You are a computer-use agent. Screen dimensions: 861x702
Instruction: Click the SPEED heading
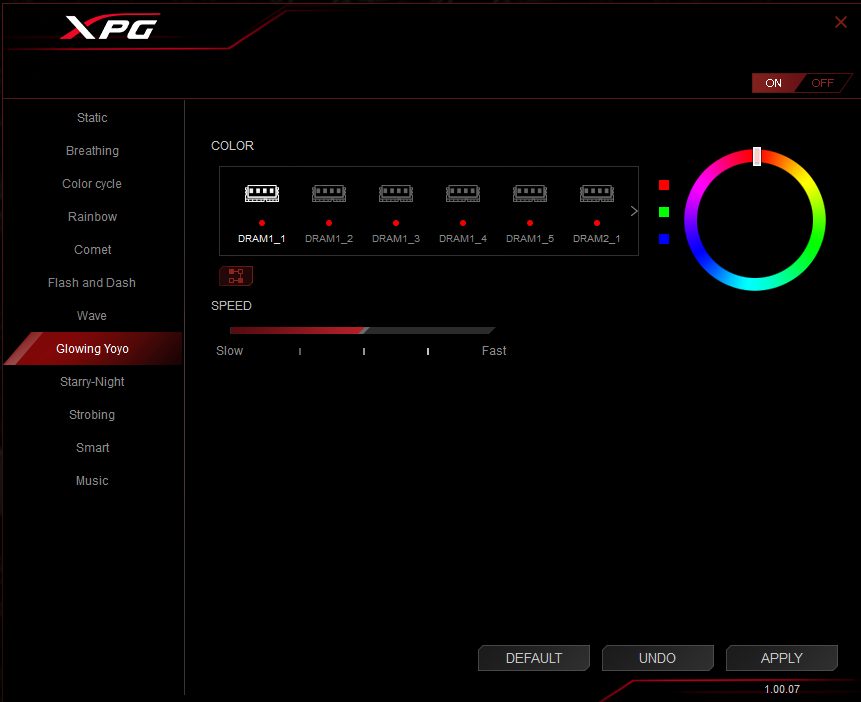[231, 305]
